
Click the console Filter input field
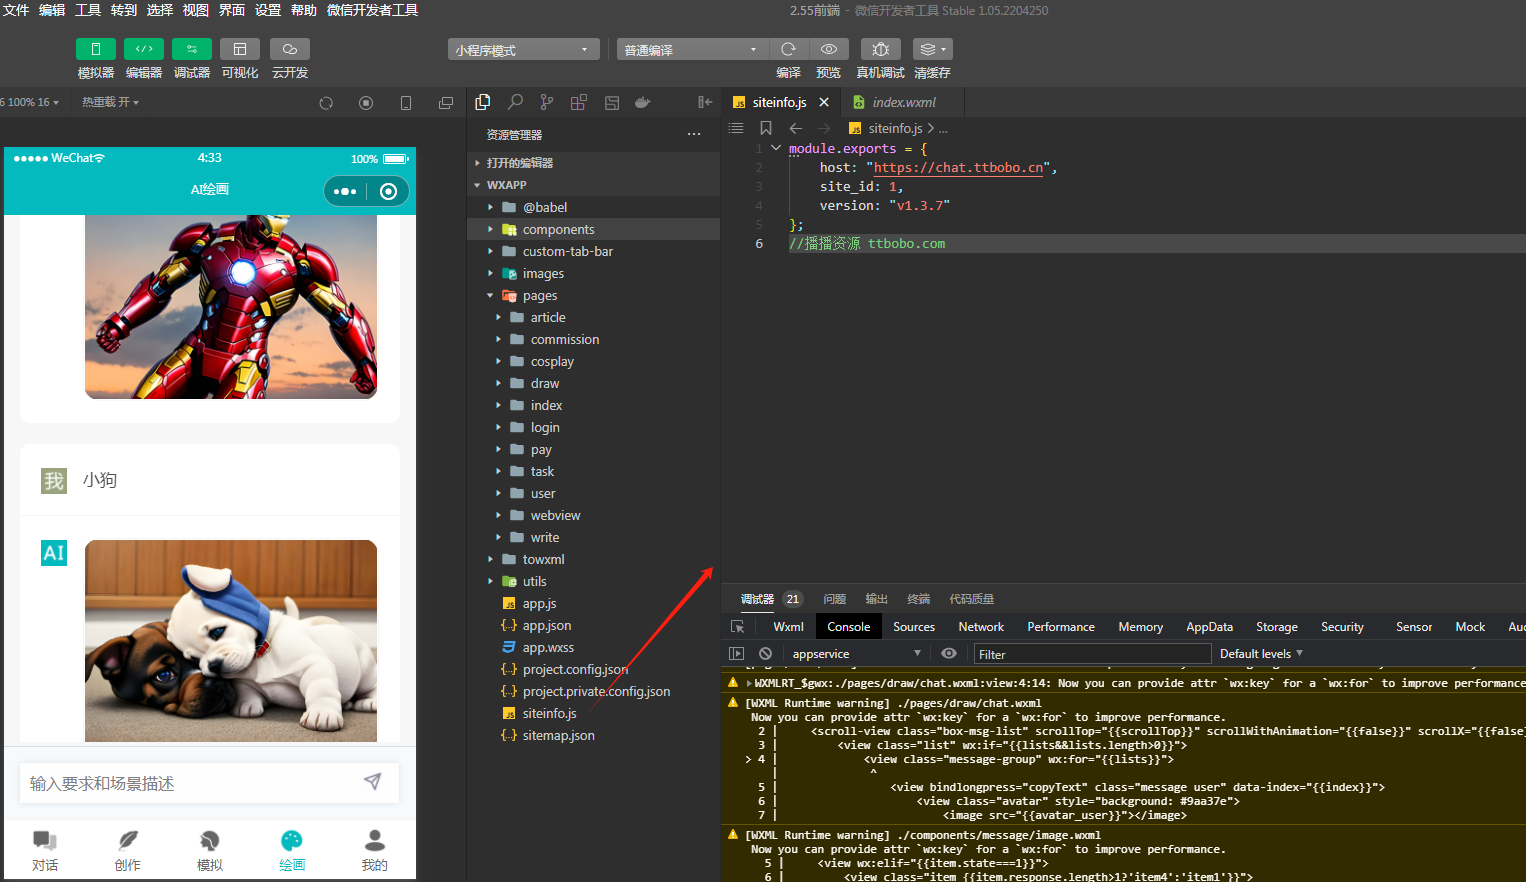(x=1092, y=654)
